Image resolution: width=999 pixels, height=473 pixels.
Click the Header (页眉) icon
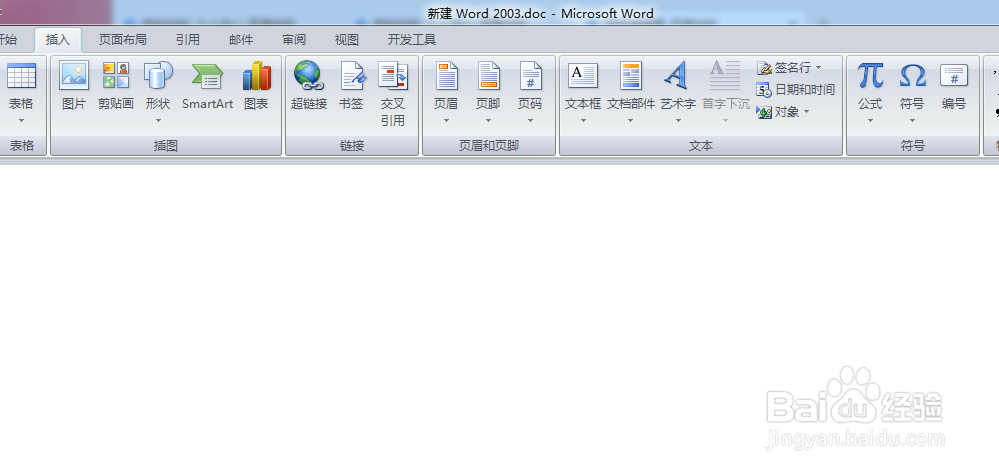tap(446, 76)
